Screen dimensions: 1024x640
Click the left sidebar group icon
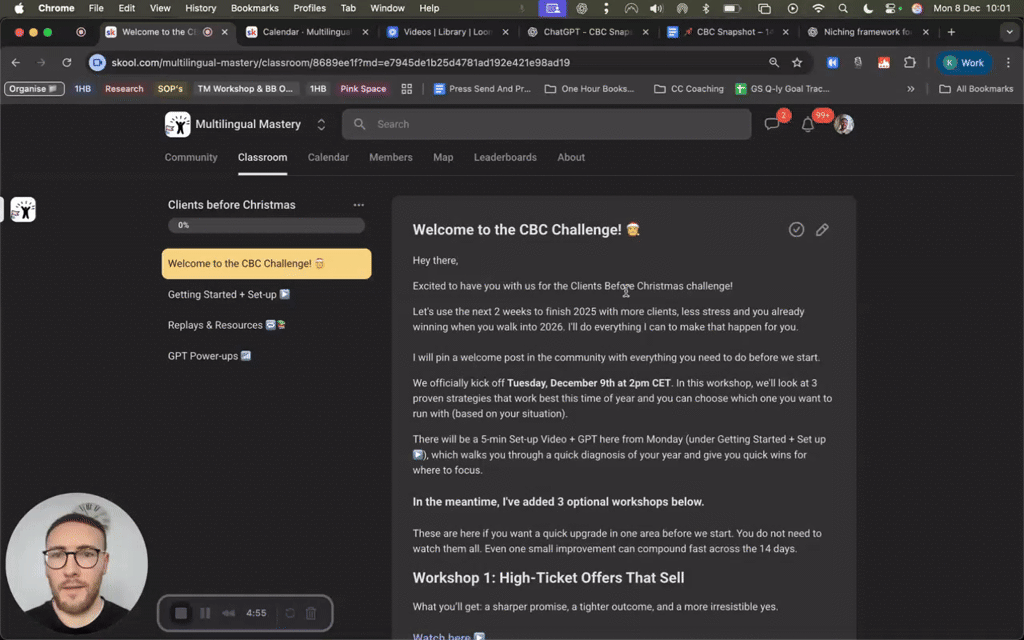click(x=23, y=210)
